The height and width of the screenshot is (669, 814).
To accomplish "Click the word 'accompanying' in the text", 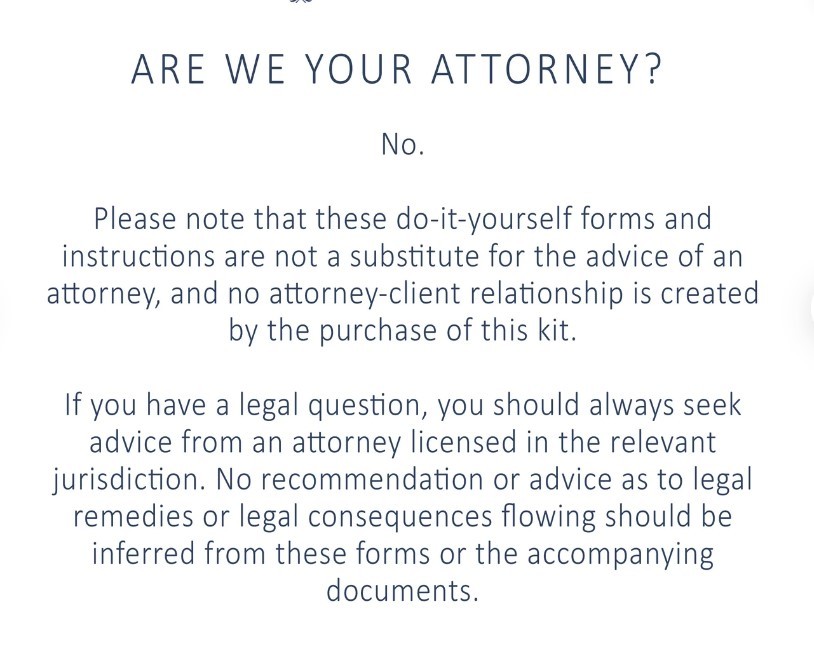I will (x=620, y=555).
